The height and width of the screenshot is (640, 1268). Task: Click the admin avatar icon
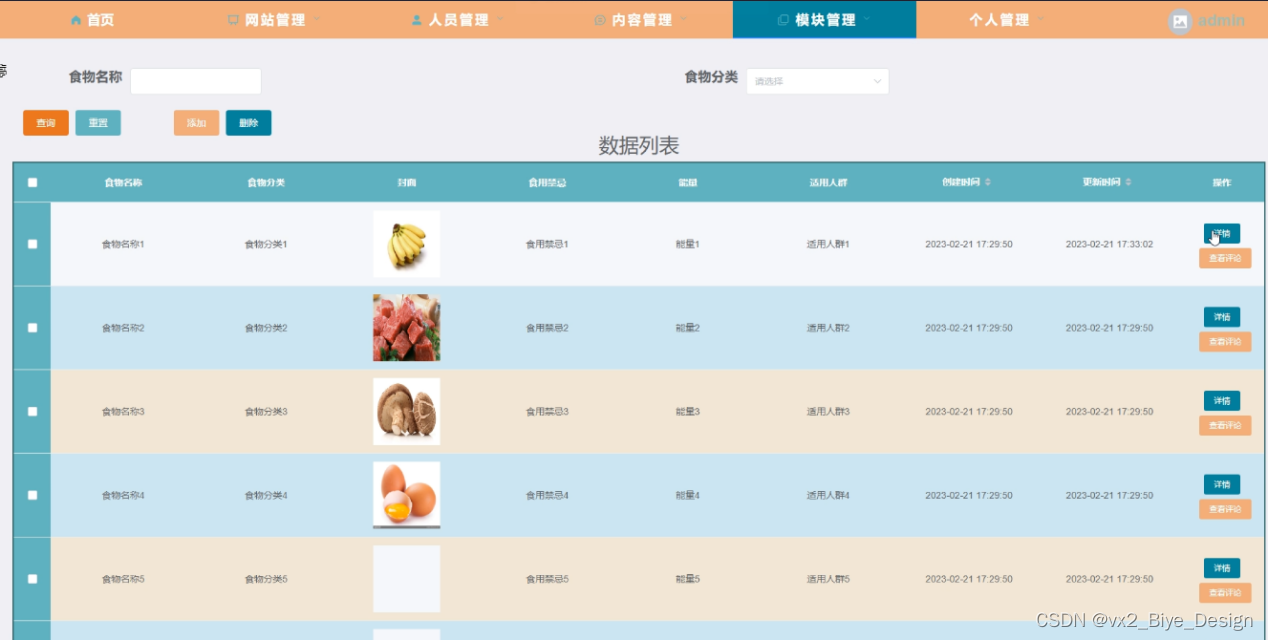coord(1180,20)
